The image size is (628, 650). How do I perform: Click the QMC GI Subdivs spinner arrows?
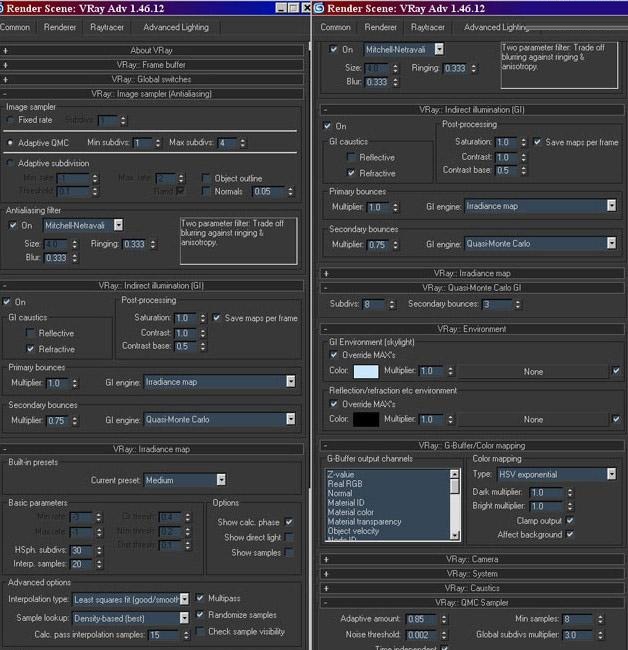[392, 305]
